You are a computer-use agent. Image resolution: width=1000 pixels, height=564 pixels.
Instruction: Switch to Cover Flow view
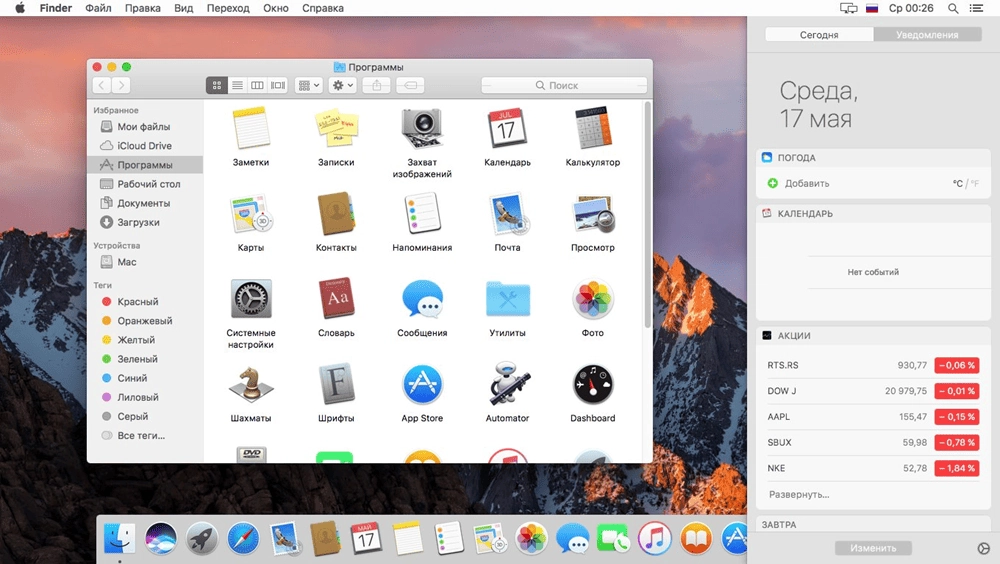click(278, 85)
